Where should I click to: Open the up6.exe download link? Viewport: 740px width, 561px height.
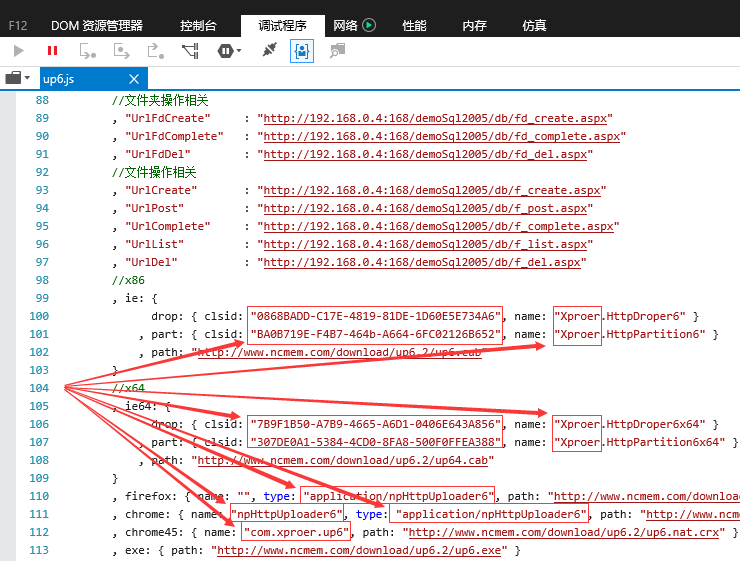click(359, 550)
